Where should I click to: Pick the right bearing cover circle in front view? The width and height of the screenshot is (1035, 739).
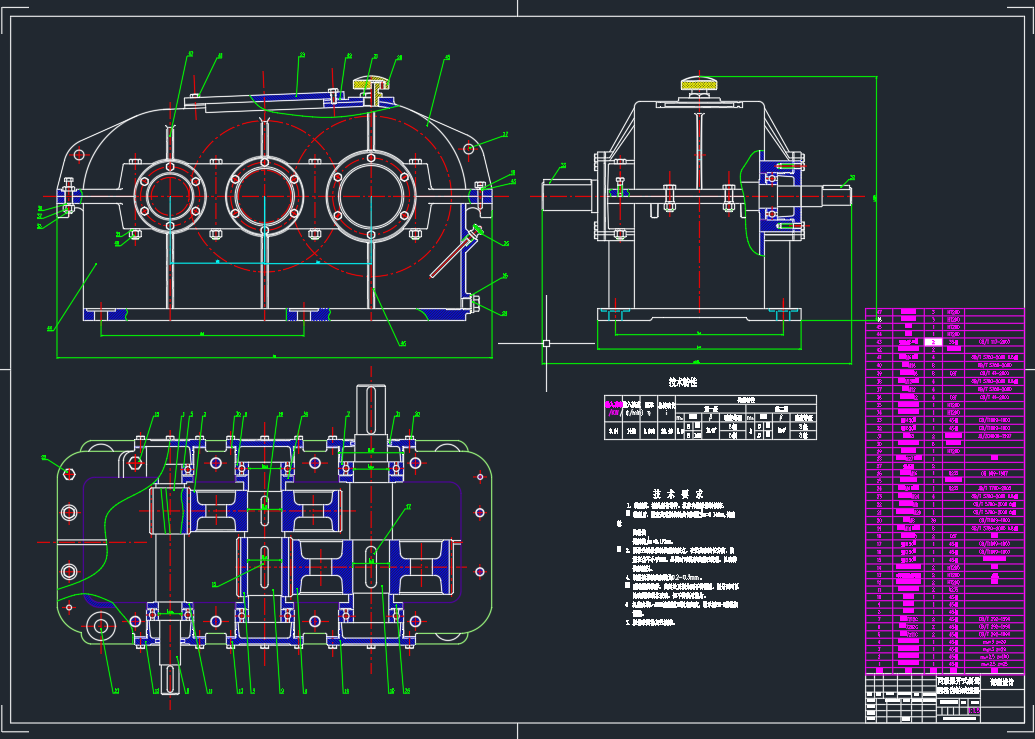click(x=371, y=196)
